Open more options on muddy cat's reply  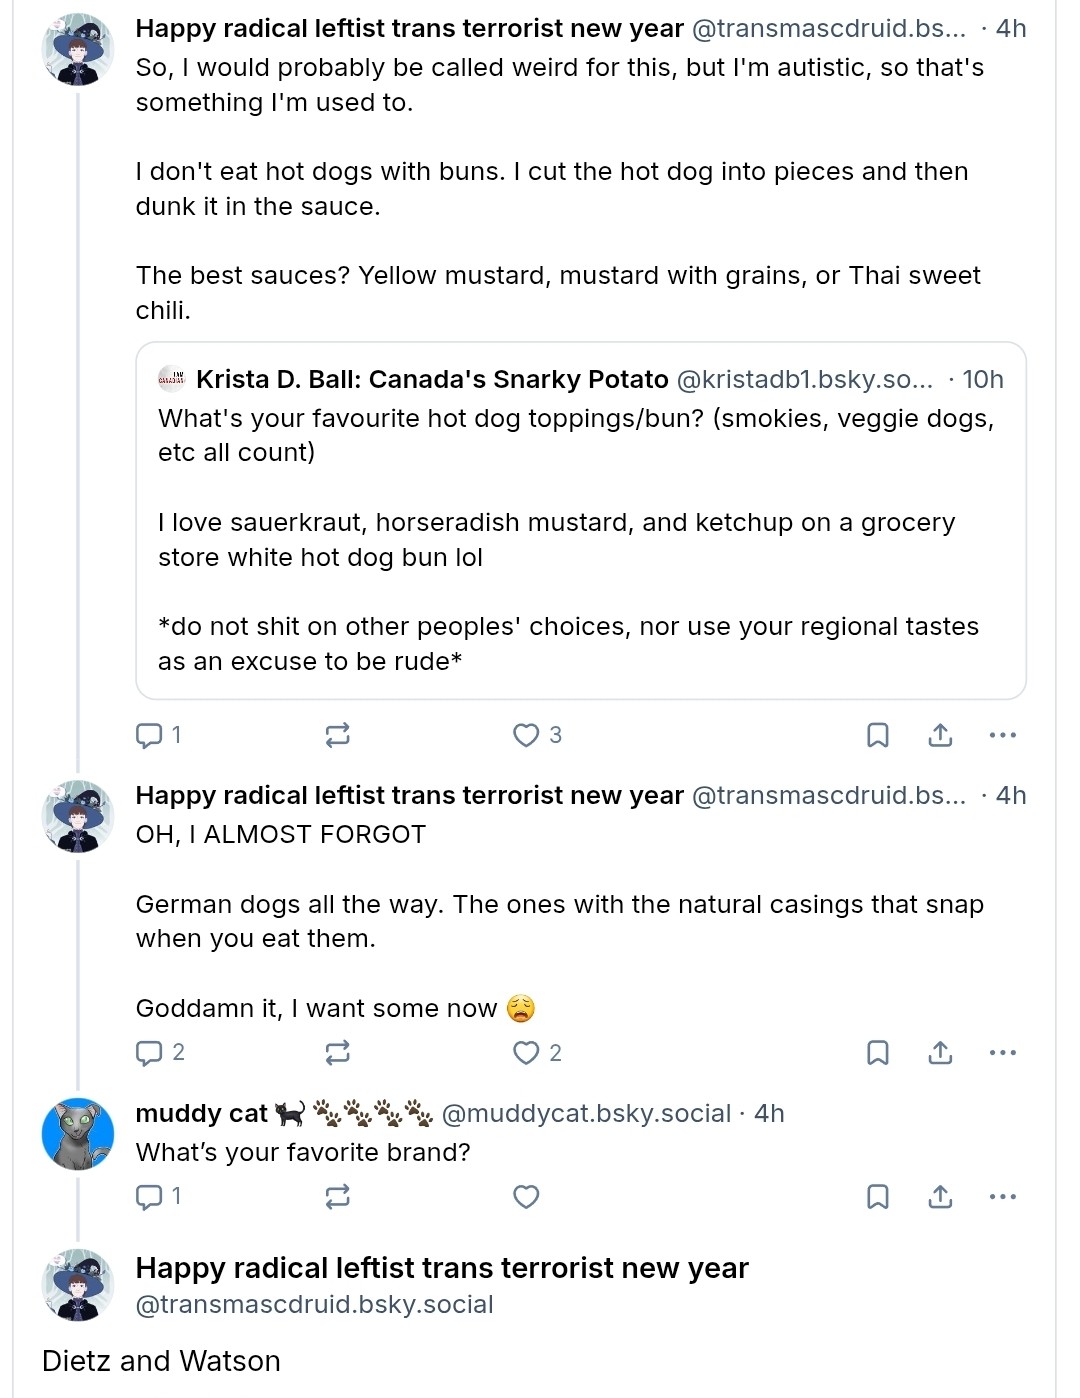[1002, 1197]
